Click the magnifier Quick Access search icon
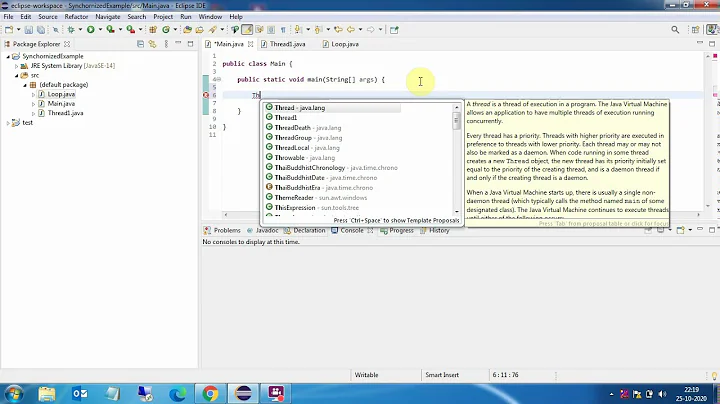The width and height of the screenshot is (720, 404). [675, 30]
